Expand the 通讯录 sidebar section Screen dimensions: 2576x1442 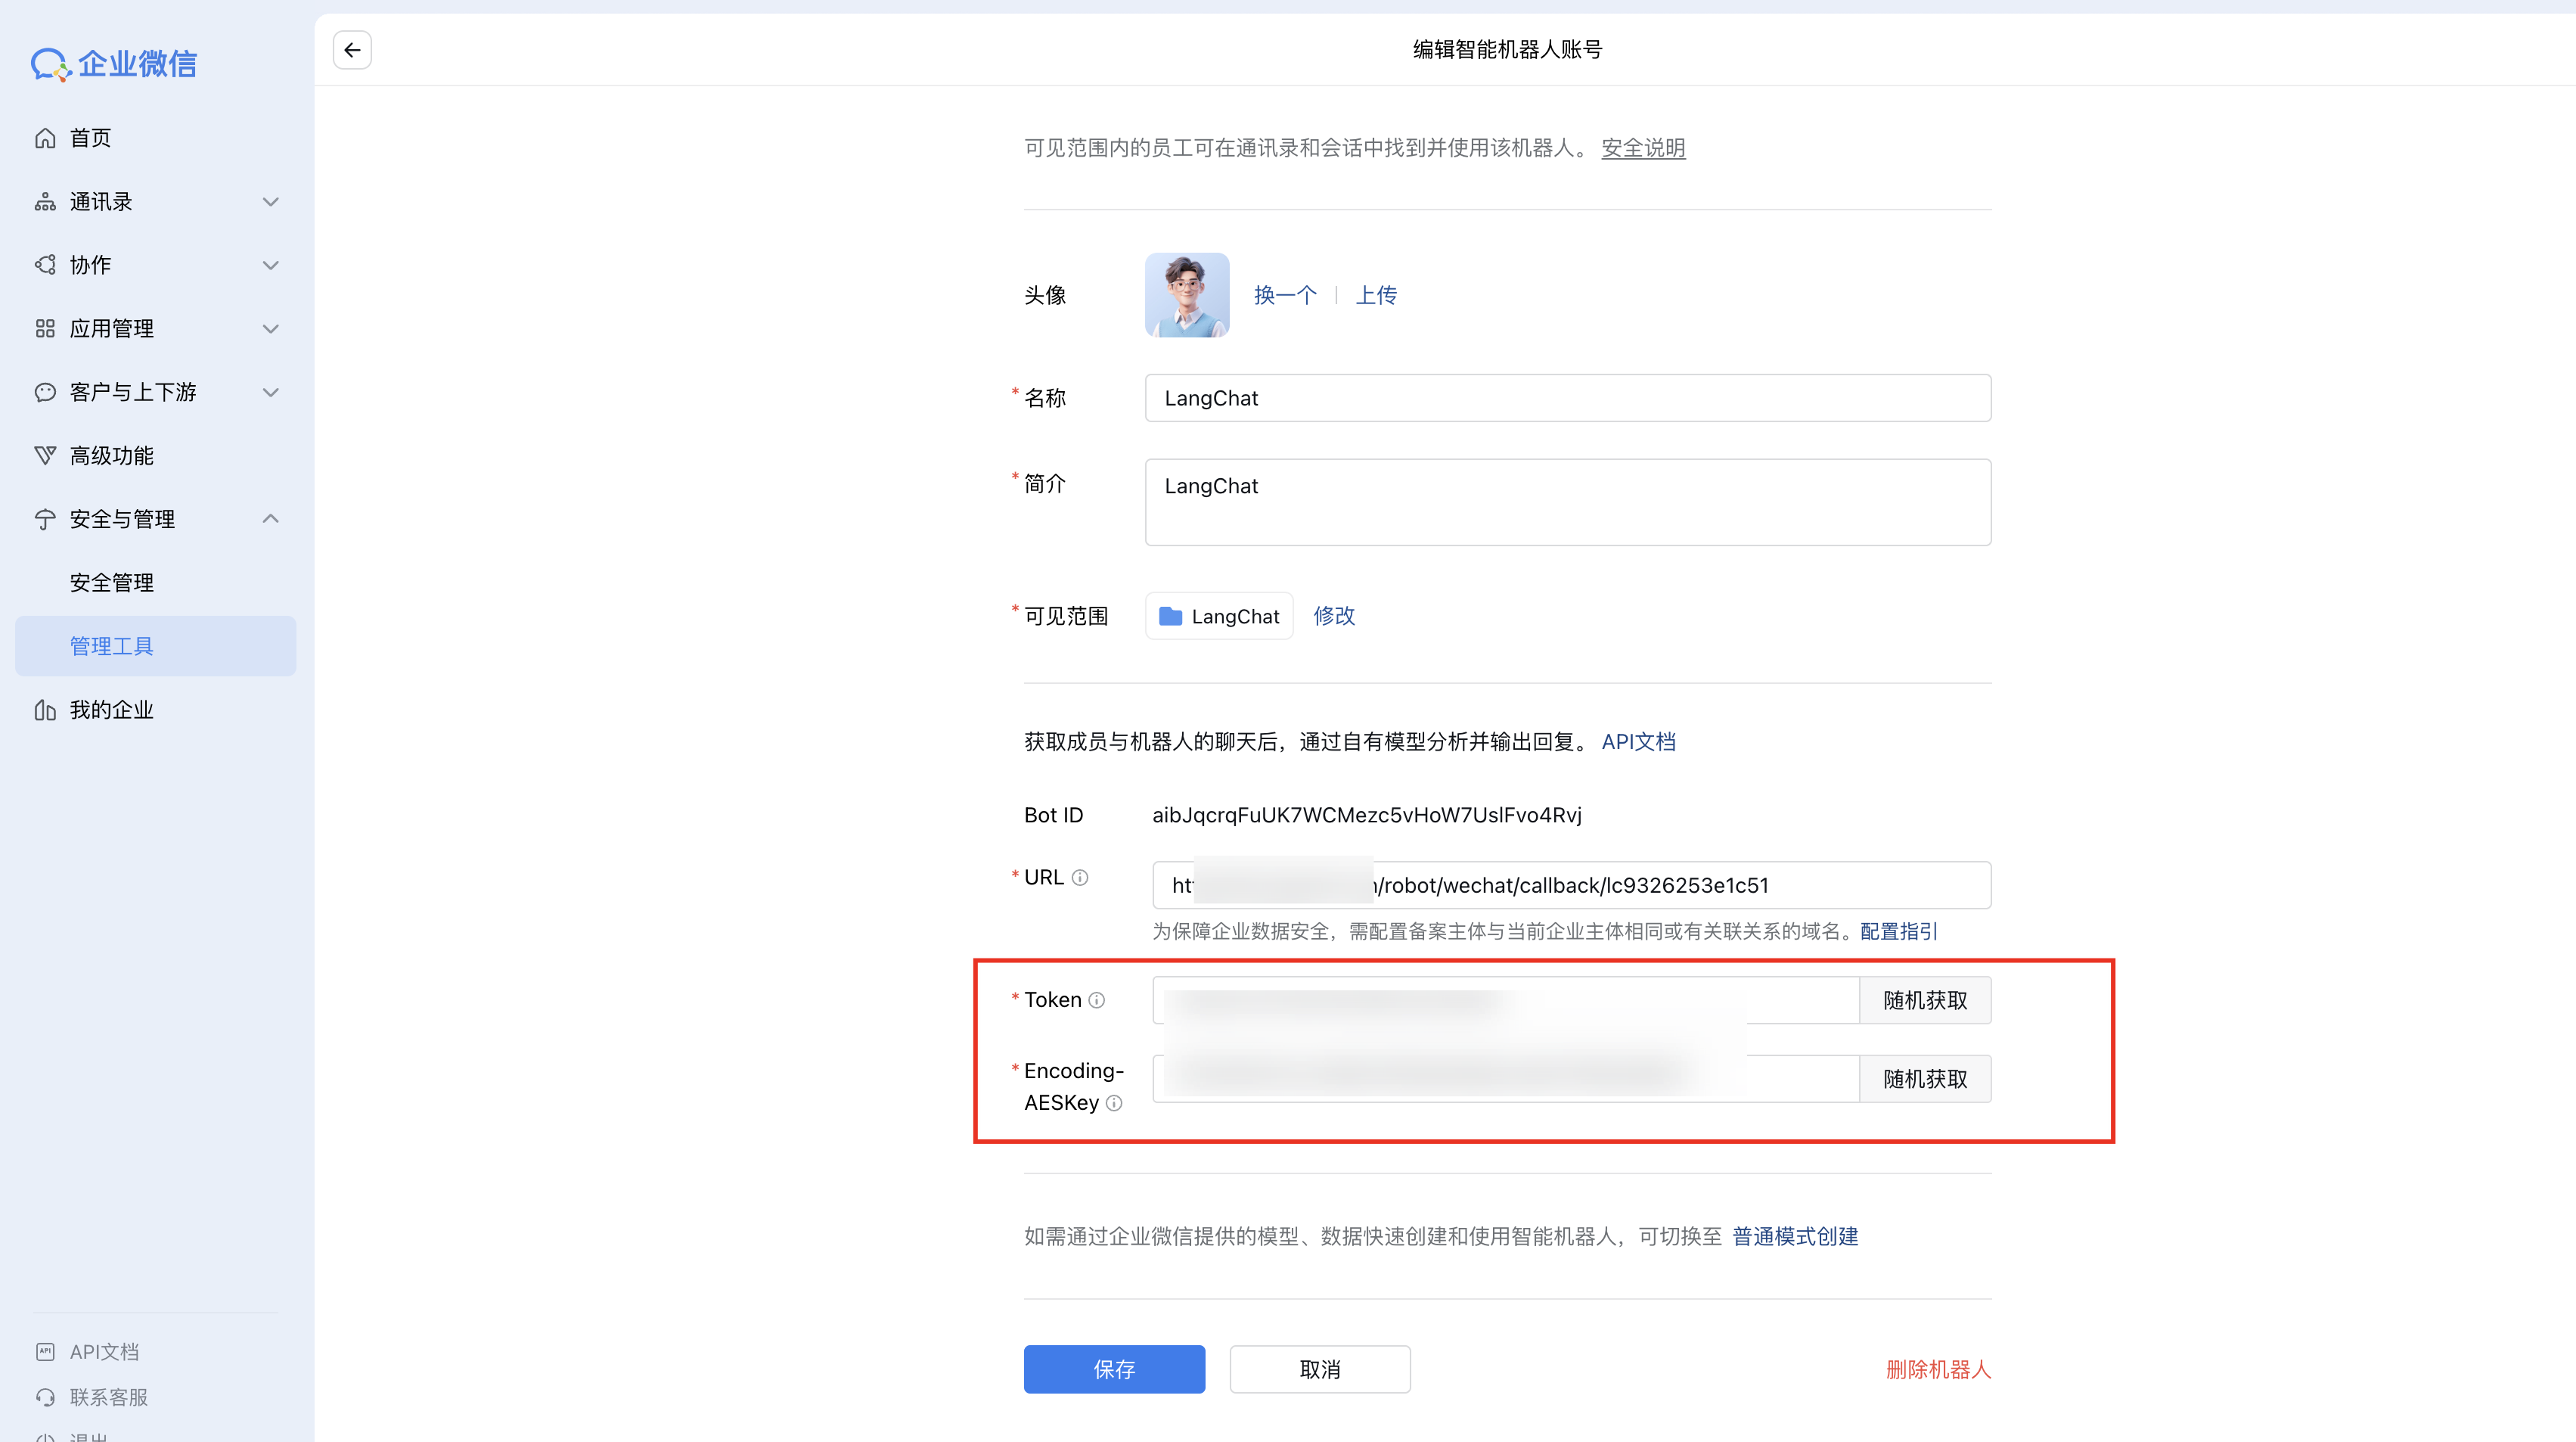click(270, 202)
